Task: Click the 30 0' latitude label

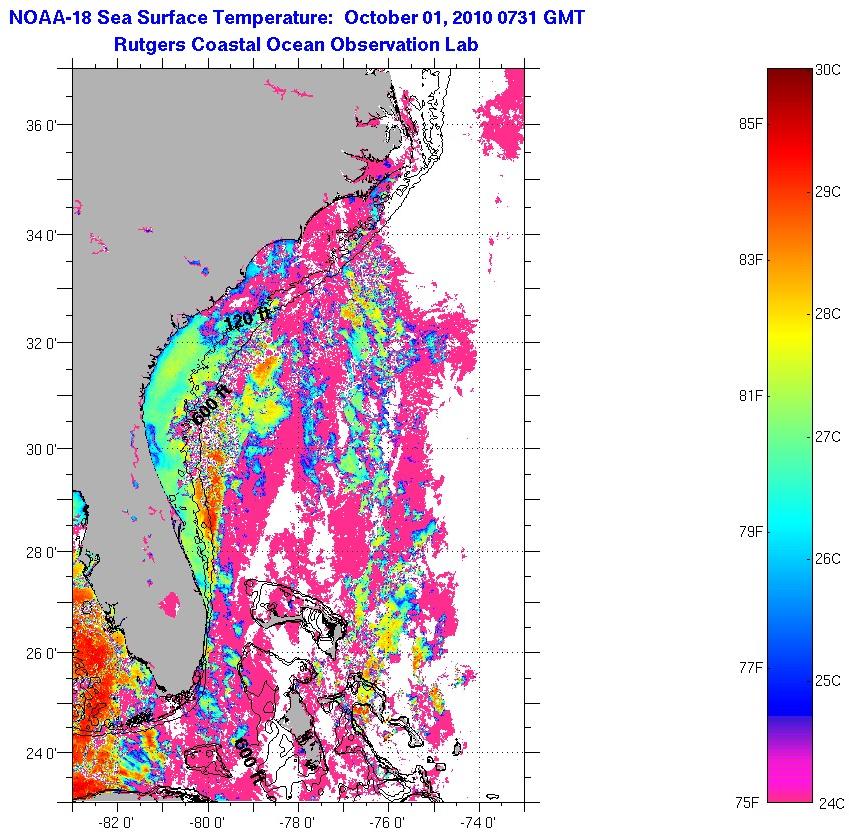Action: (x=42, y=450)
